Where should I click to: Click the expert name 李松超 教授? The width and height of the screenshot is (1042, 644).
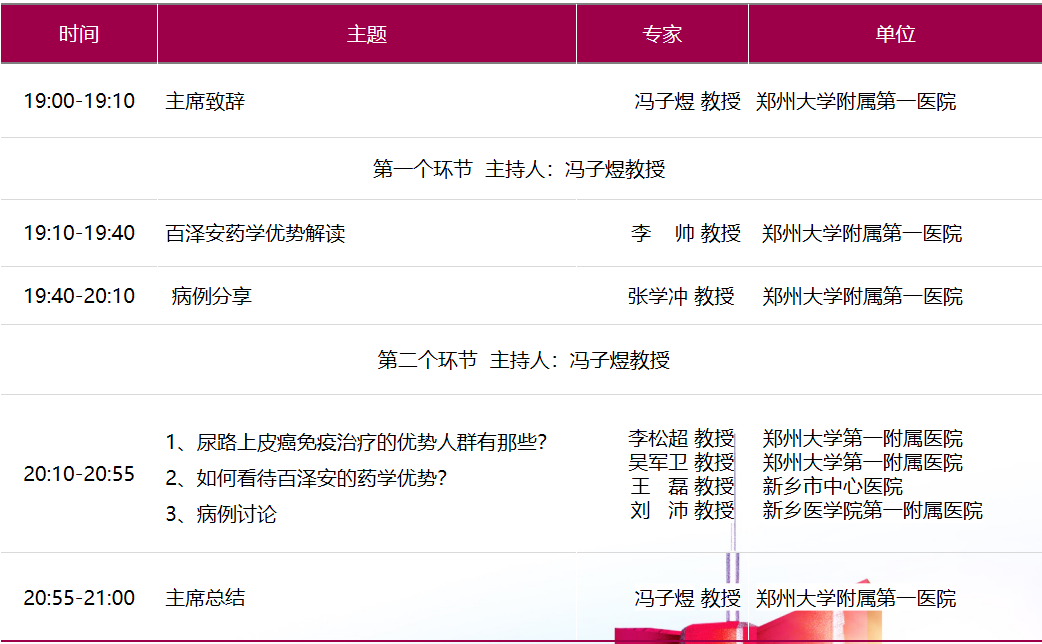pyautogui.click(x=681, y=438)
